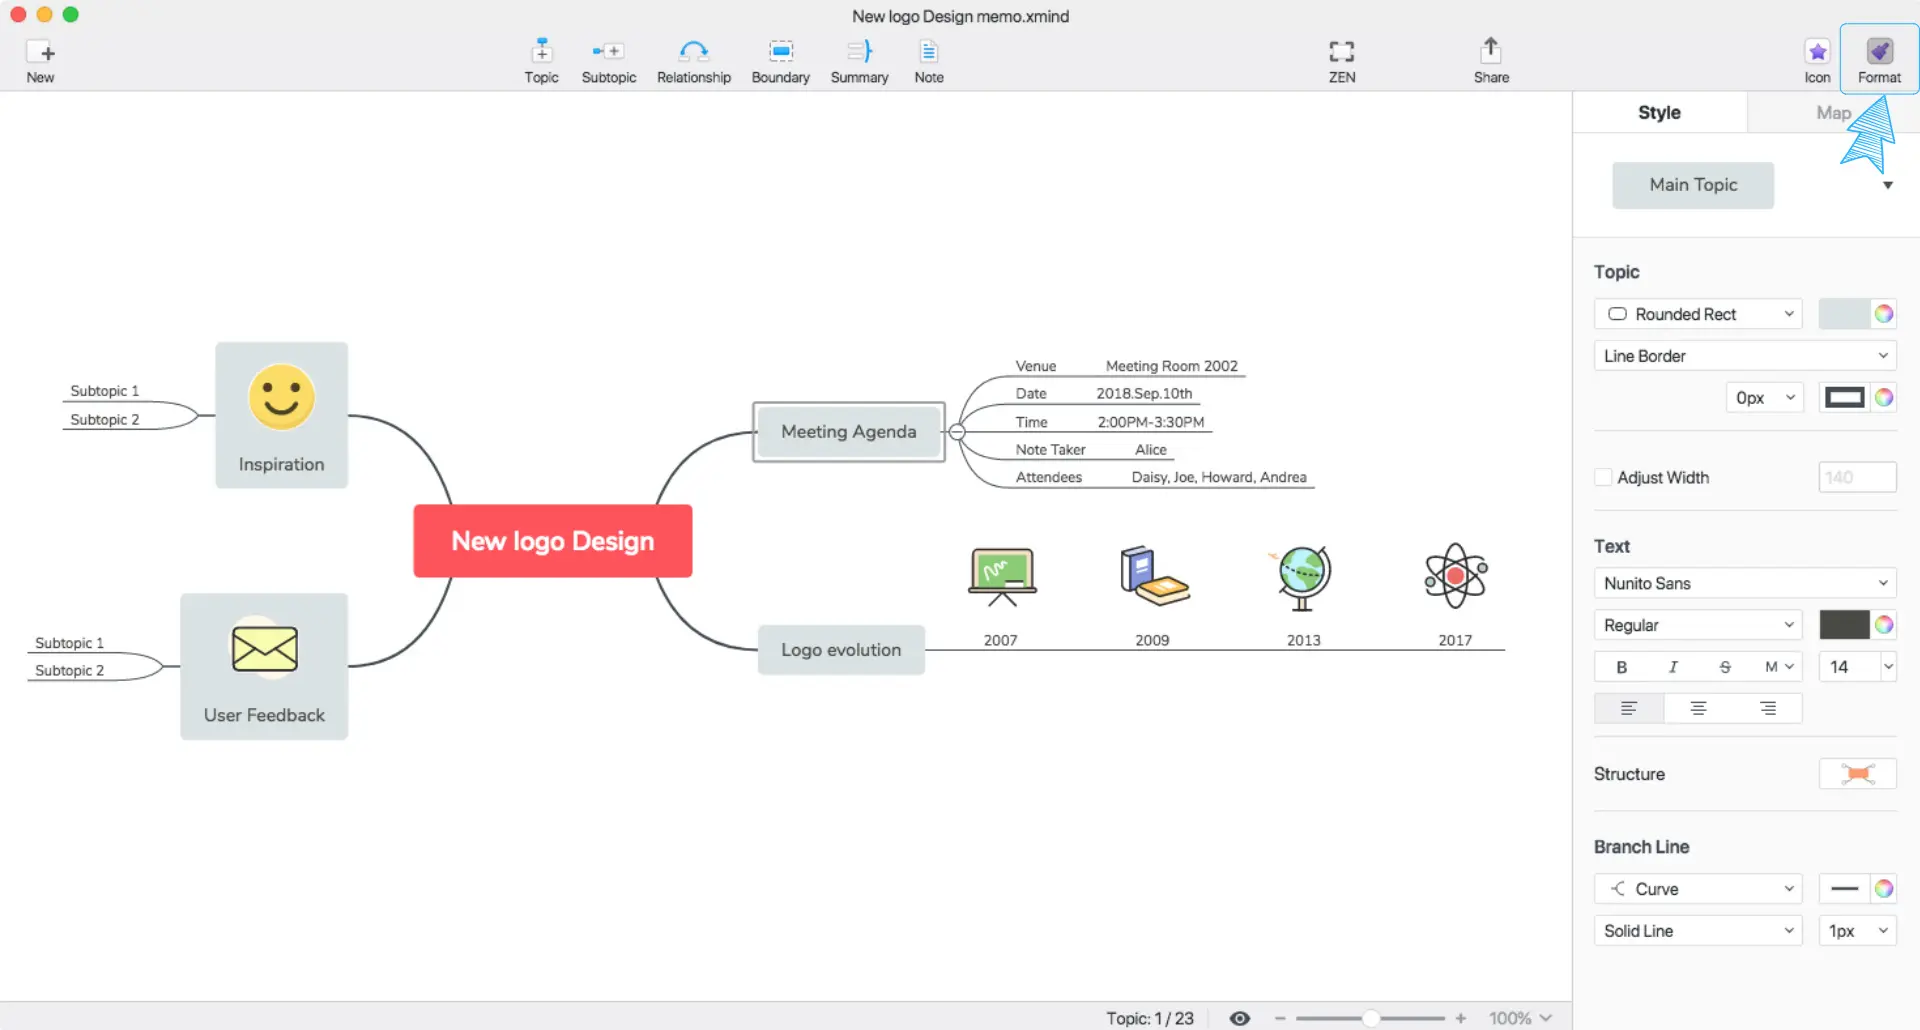Open the Curve branch shape dropdown
Screen dimensions: 1920x1030
[x=1698, y=889]
